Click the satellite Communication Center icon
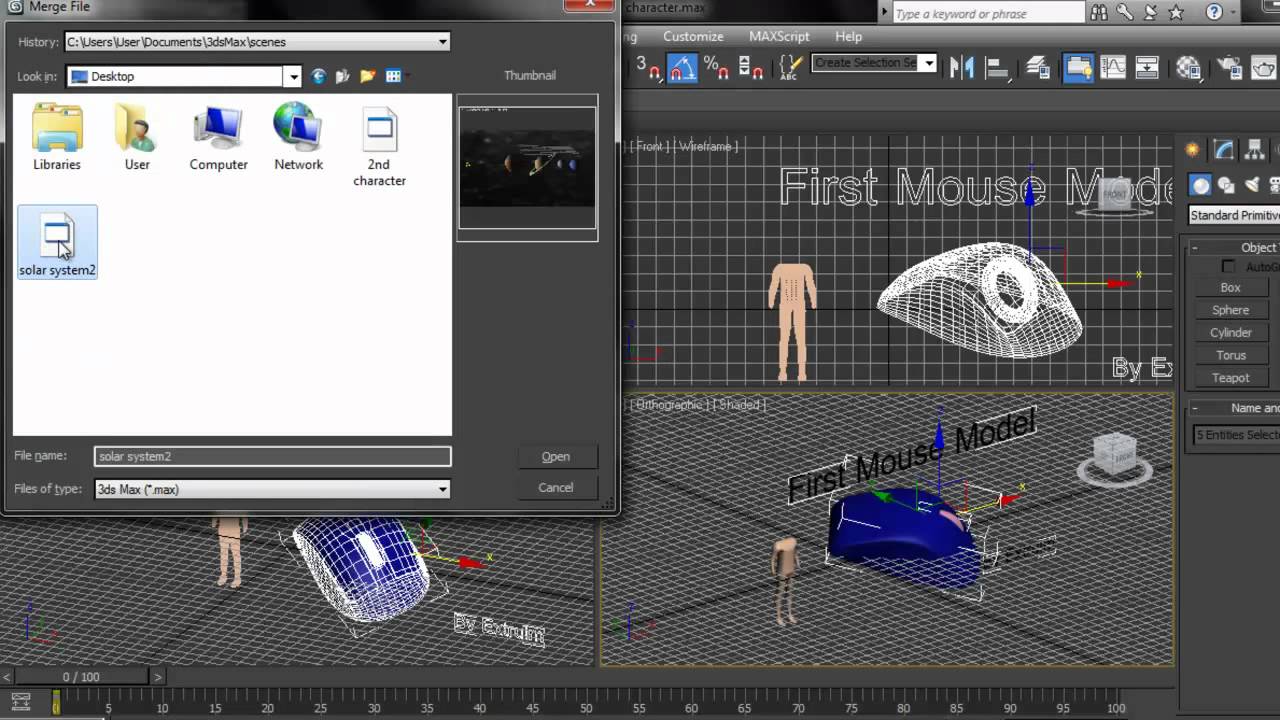 coord(1150,13)
